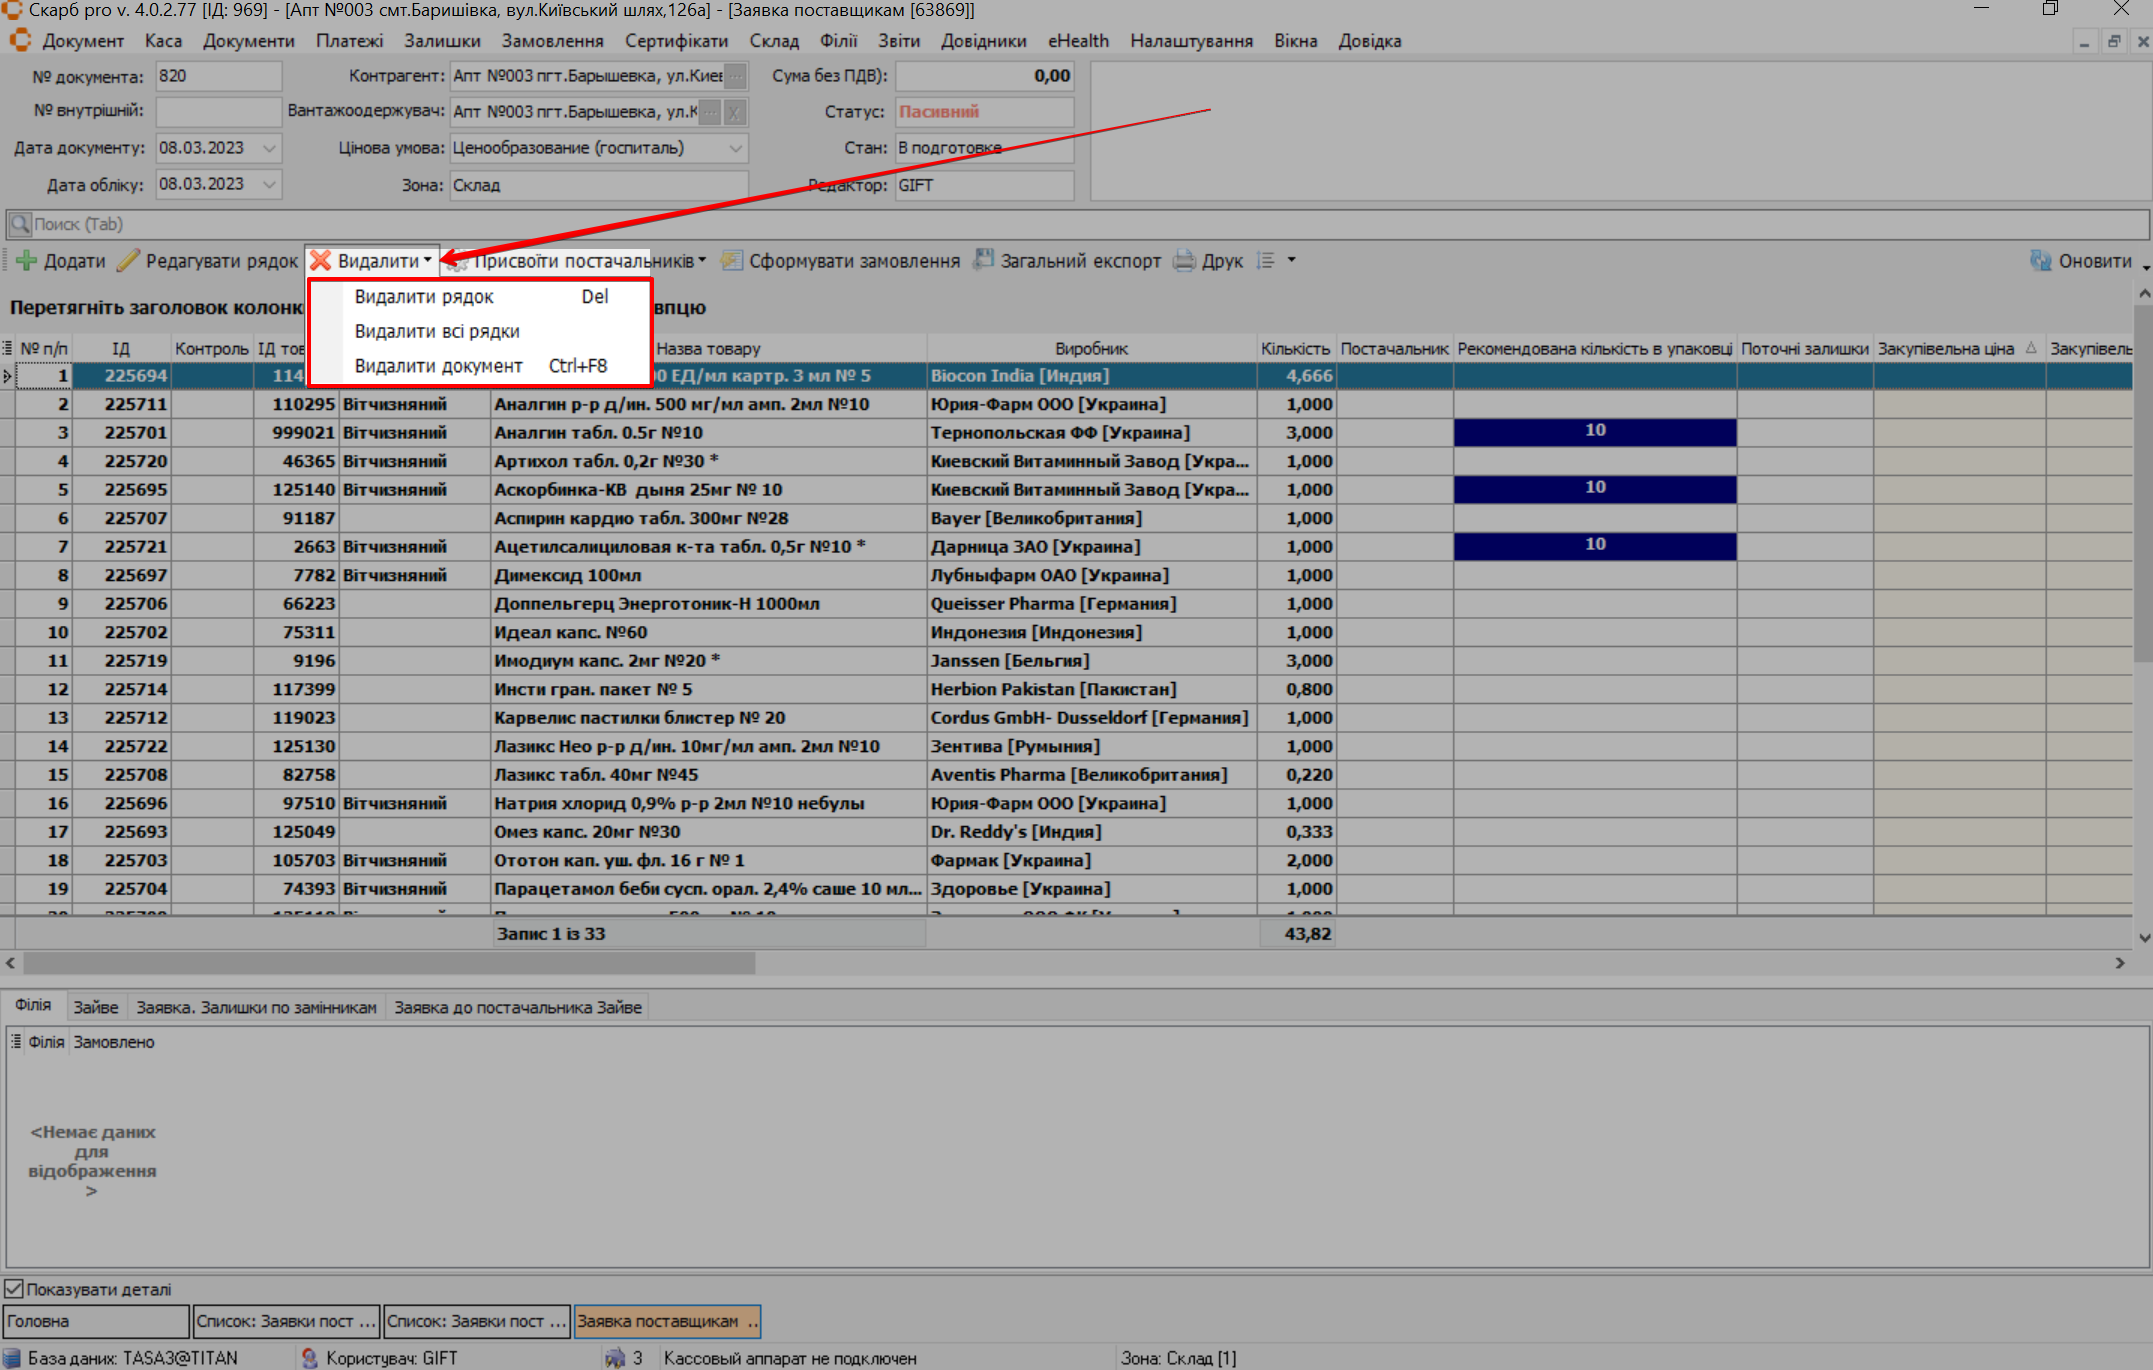The height and width of the screenshot is (1370, 2153).
Task: Click the pencil Редагувати рядок icon
Action: (x=128, y=261)
